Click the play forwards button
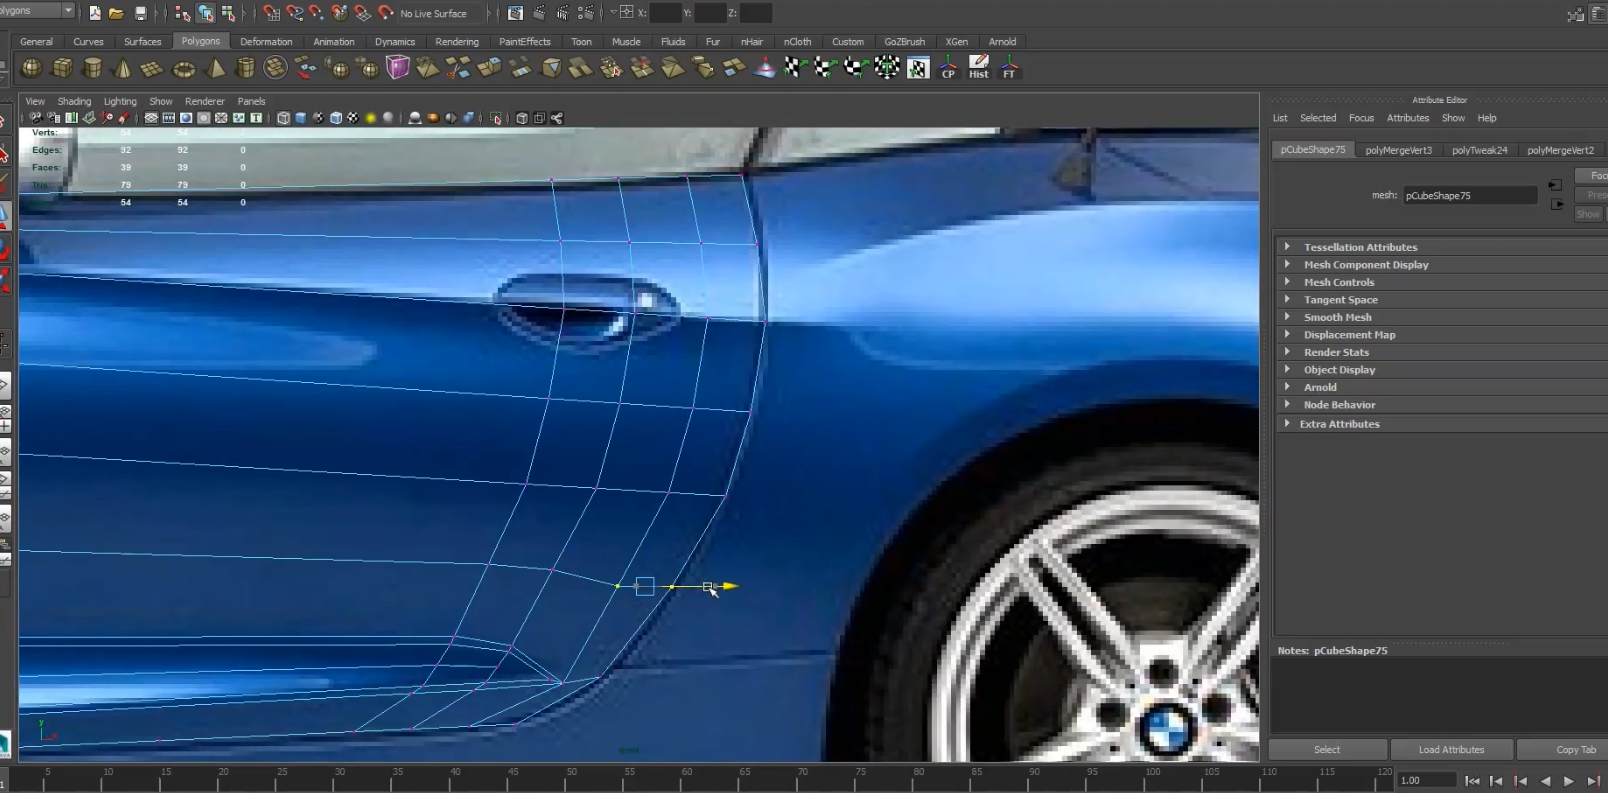This screenshot has height=793, width=1608. click(1569, 781)
